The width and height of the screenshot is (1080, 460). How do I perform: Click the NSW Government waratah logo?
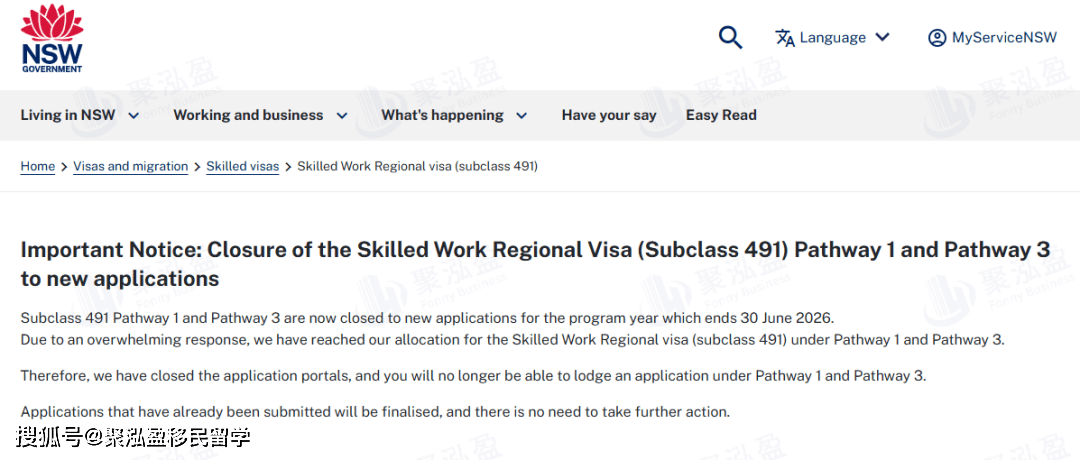coord(52,38)
